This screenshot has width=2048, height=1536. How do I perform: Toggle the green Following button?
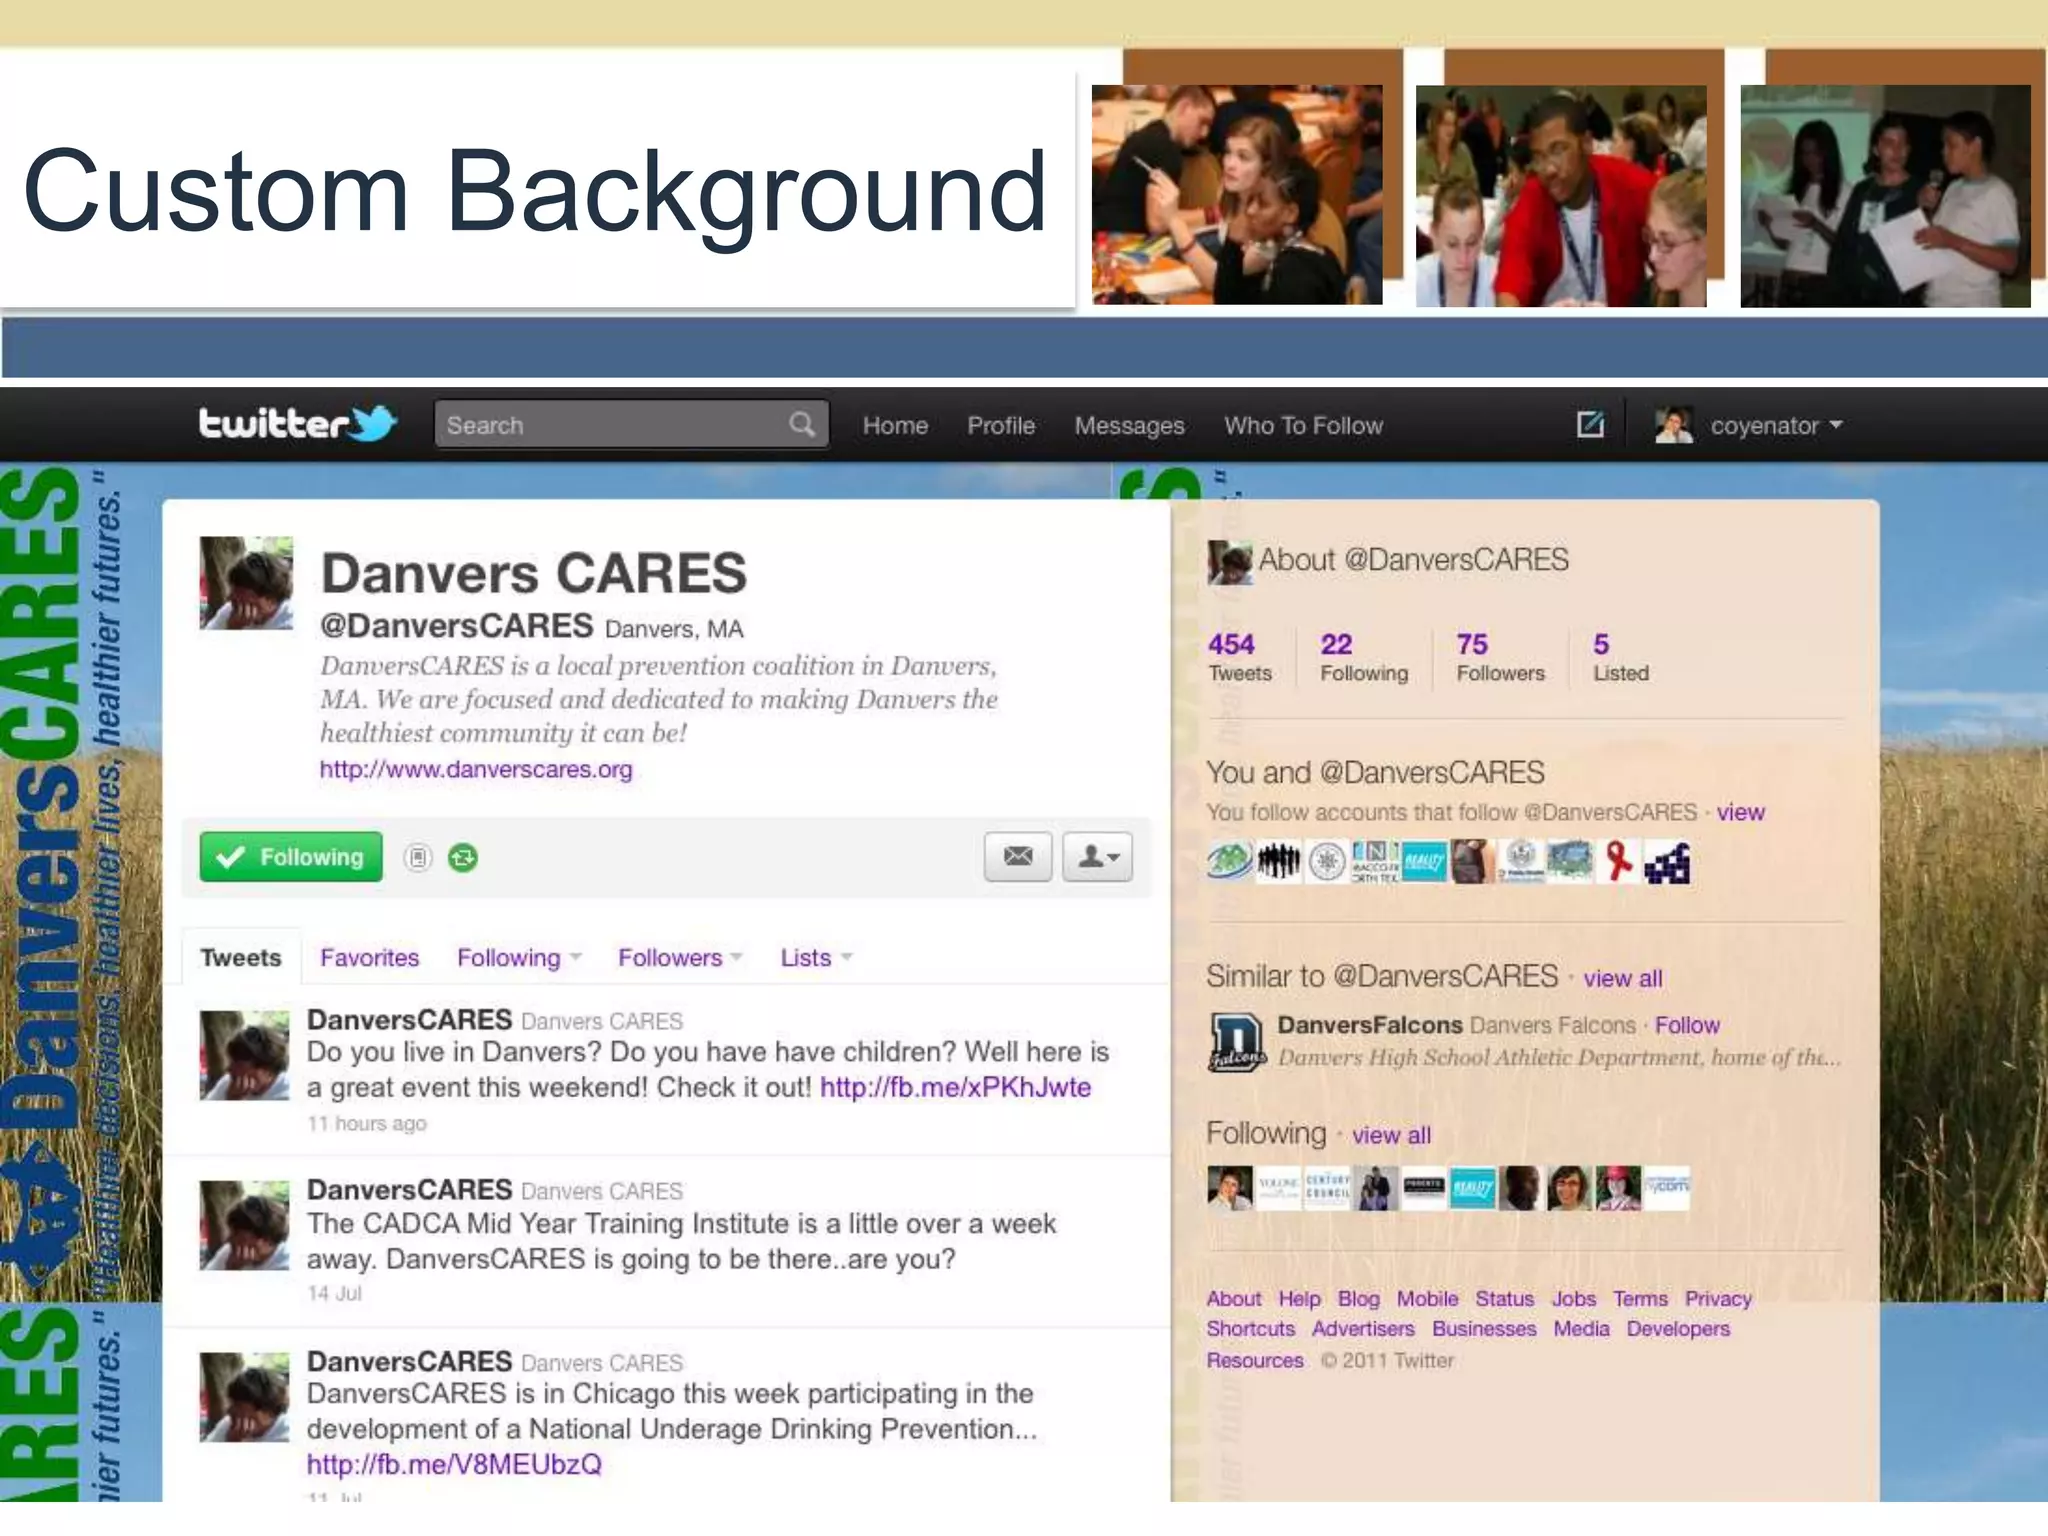pos(291,857)
